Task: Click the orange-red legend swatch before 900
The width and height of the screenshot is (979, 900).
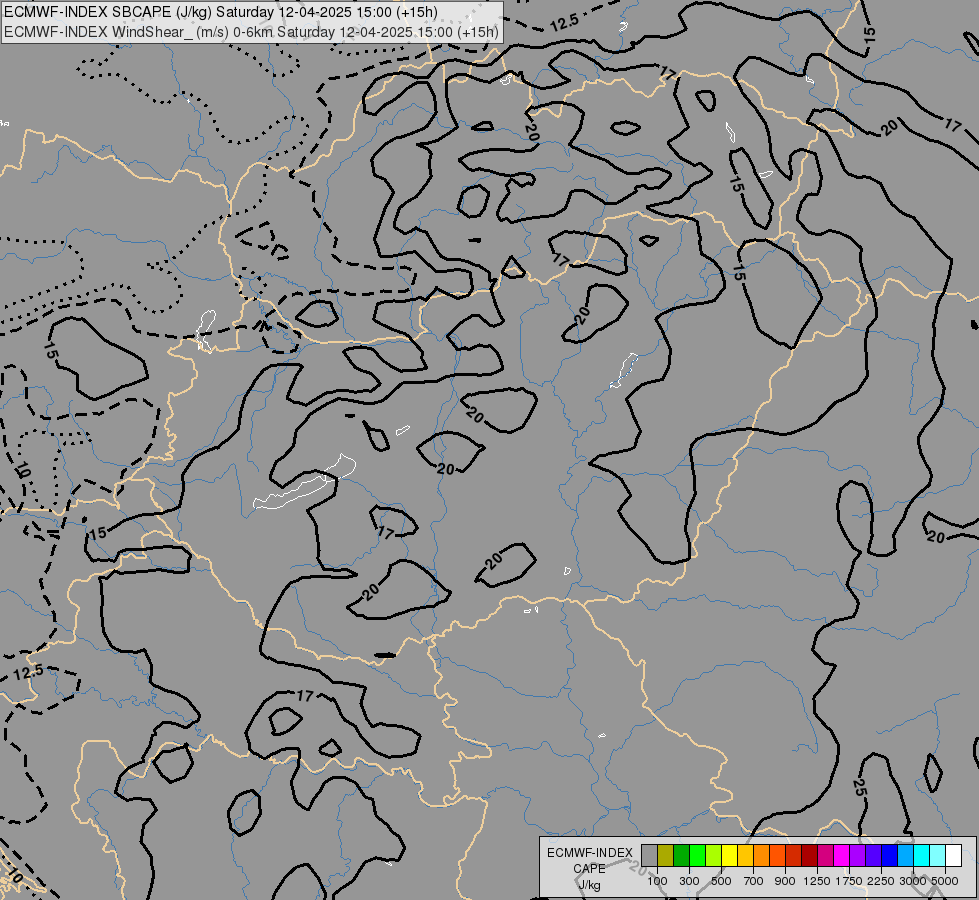Action: [x=777, y=856]
